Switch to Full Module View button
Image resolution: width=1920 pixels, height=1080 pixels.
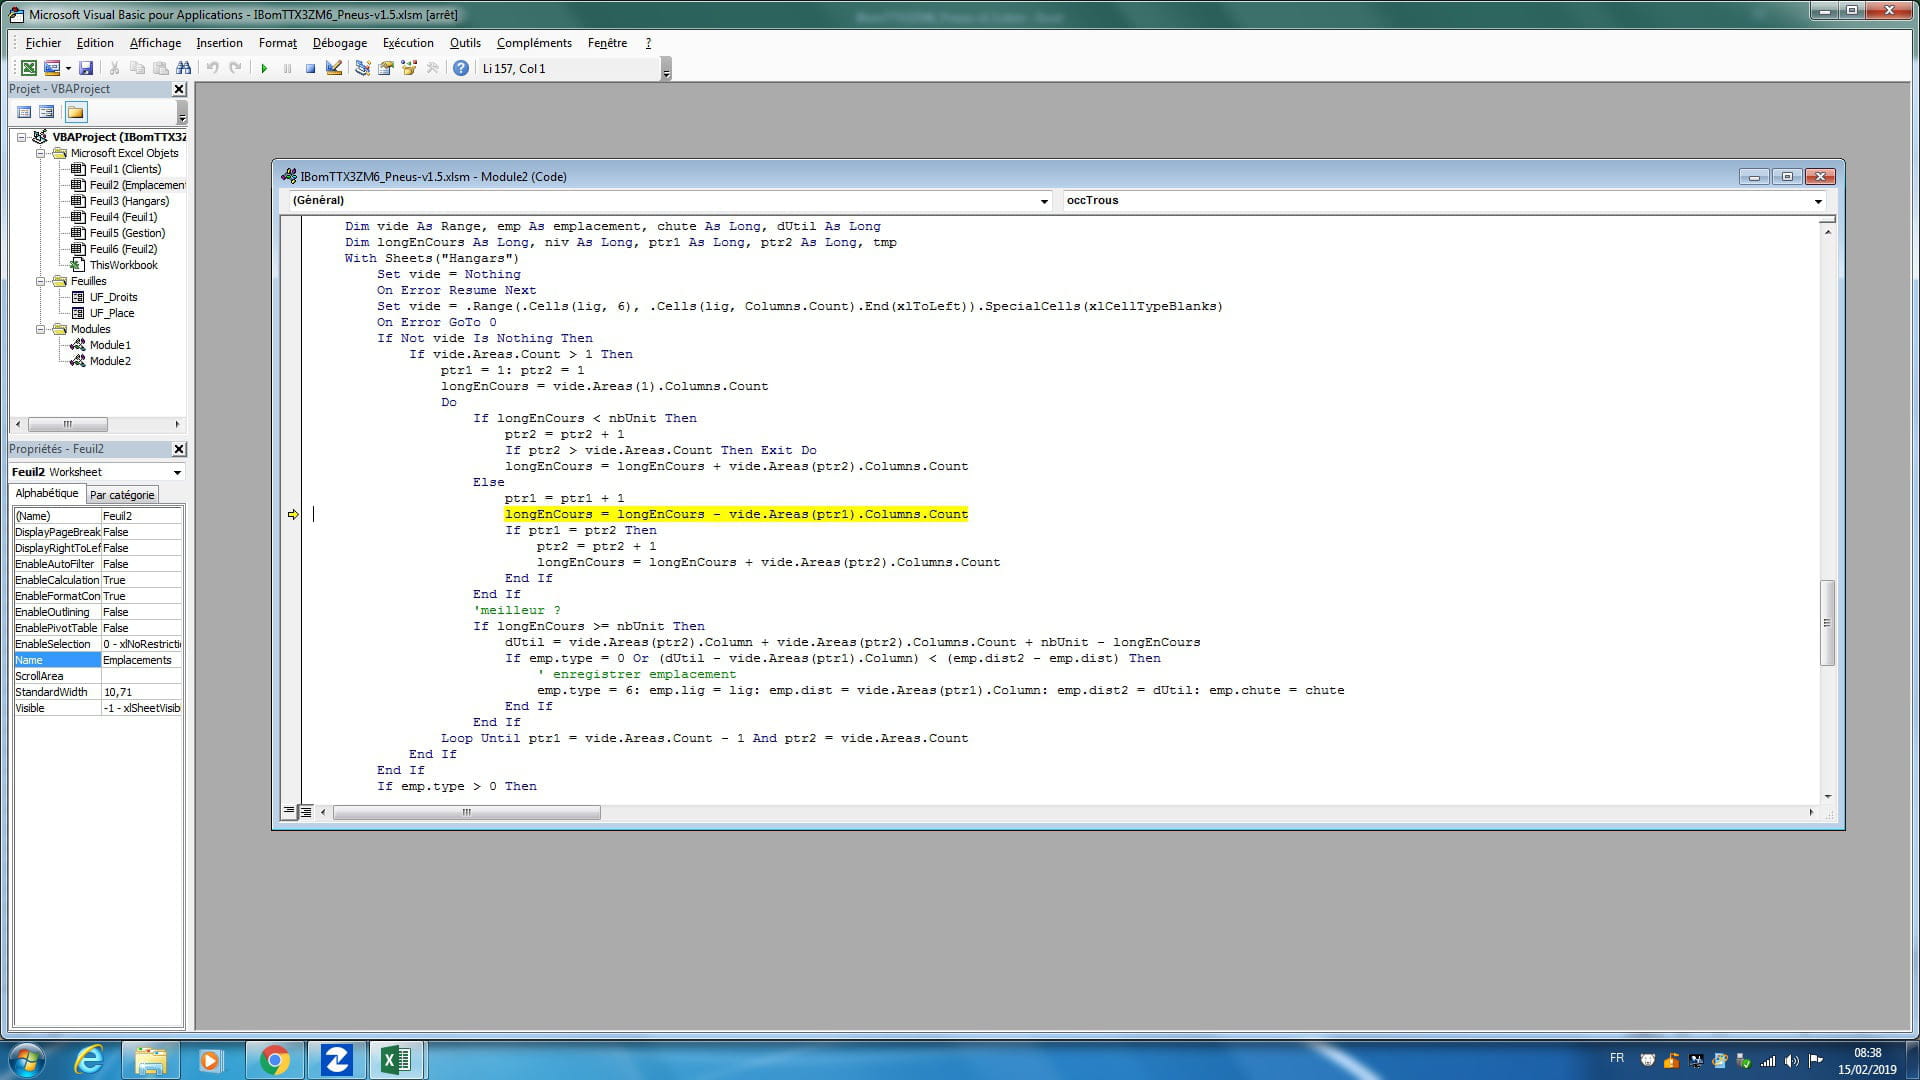[306, 812]
